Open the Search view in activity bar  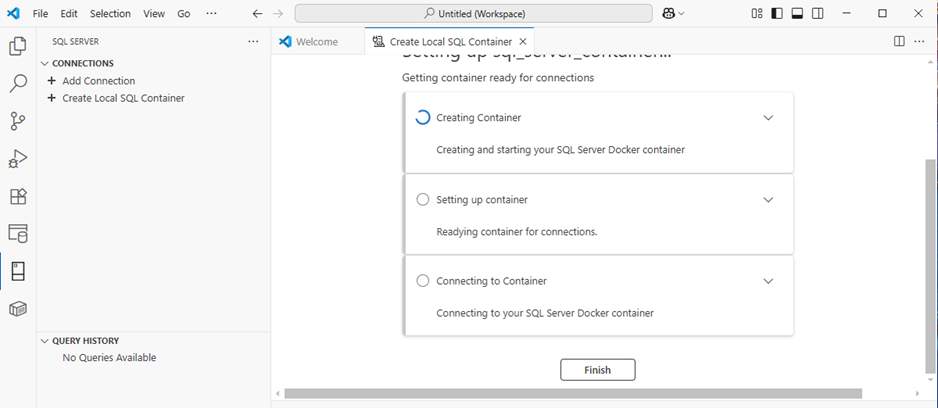click(x=18, y=84)
